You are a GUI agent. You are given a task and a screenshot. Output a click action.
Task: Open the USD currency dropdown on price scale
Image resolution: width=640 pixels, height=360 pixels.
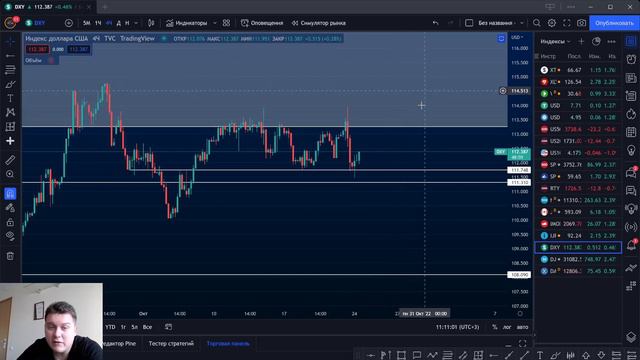pos(517,38)
